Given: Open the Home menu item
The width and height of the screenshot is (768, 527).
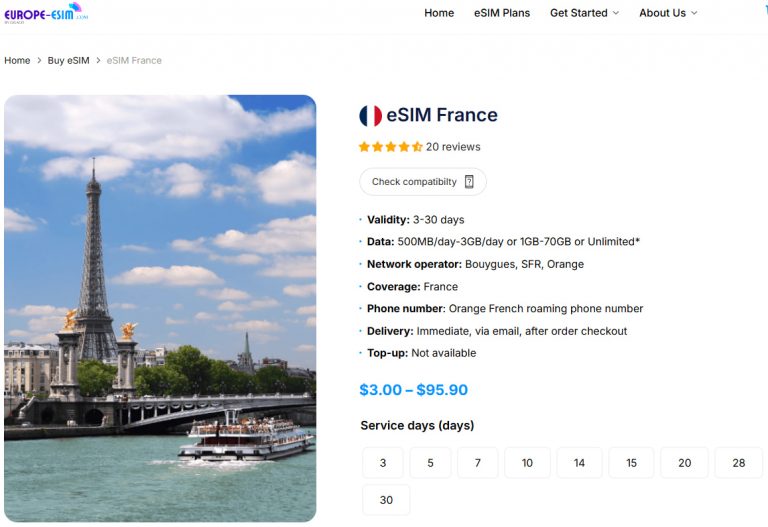Looking at the screenshot, I should click(439, 13).
